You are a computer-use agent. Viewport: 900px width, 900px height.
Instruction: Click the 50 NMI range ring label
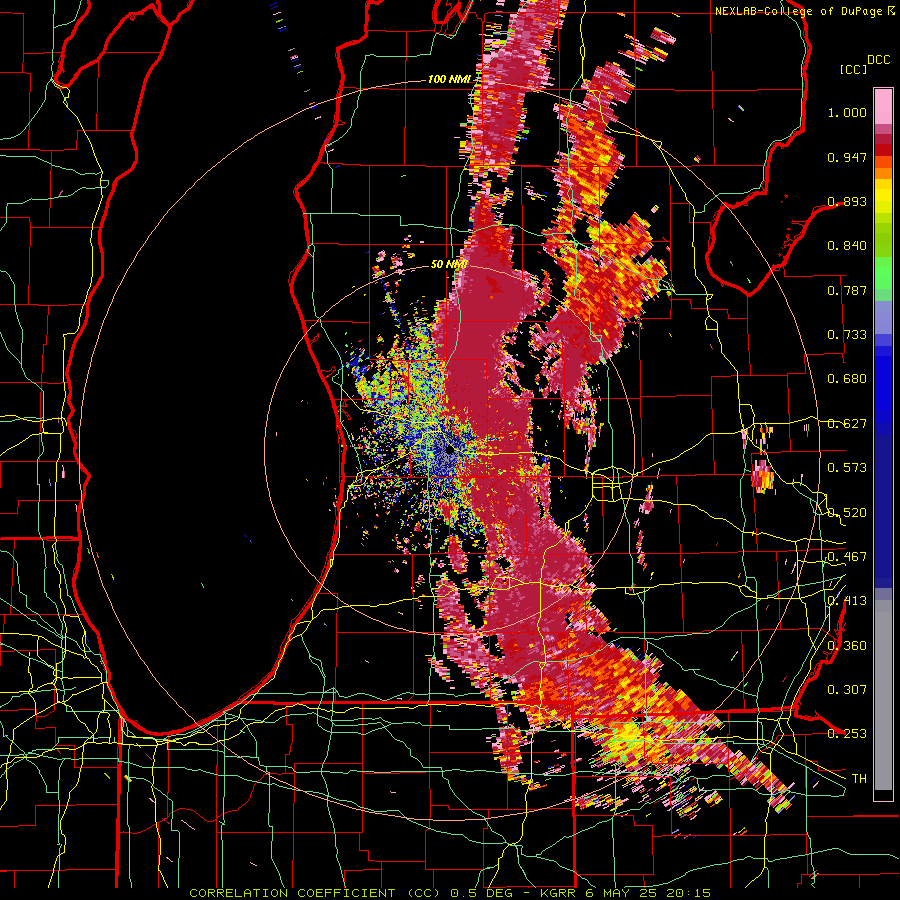[x=449, y=264]
